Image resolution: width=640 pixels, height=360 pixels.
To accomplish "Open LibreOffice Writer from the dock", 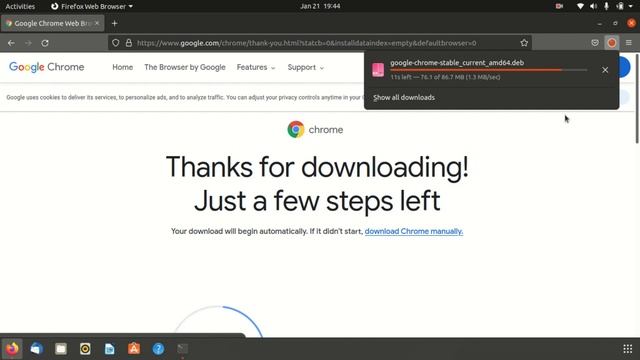I will [109, 349].
